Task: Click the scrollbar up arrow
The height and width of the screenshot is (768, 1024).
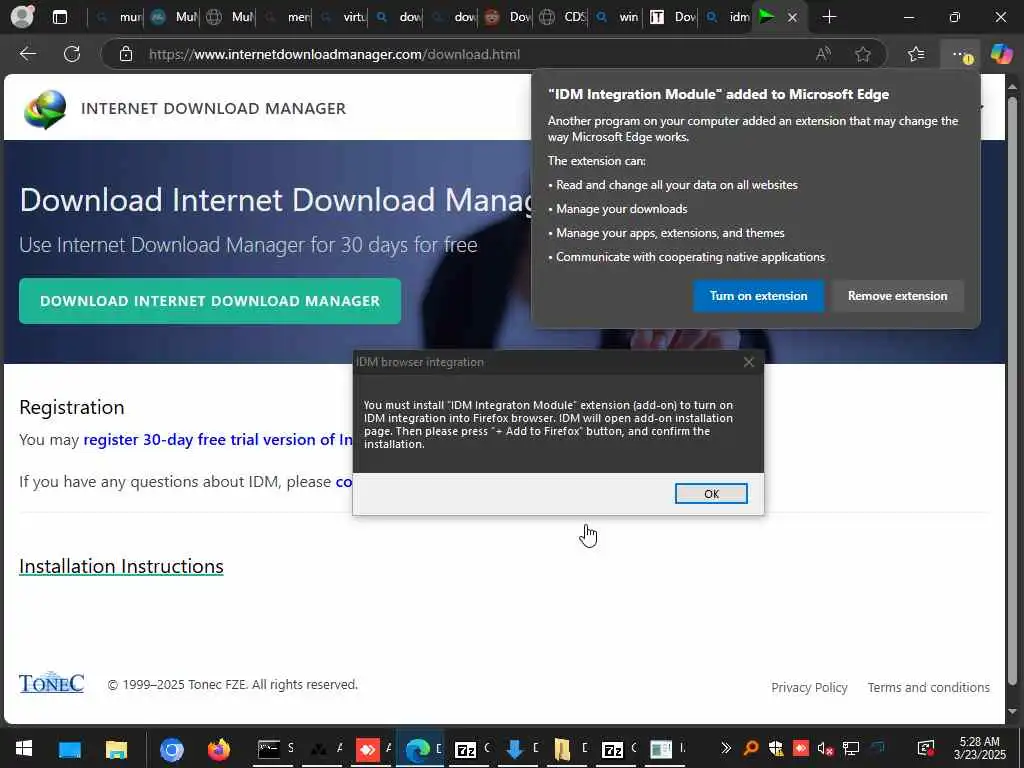Action: point(1012,86)
